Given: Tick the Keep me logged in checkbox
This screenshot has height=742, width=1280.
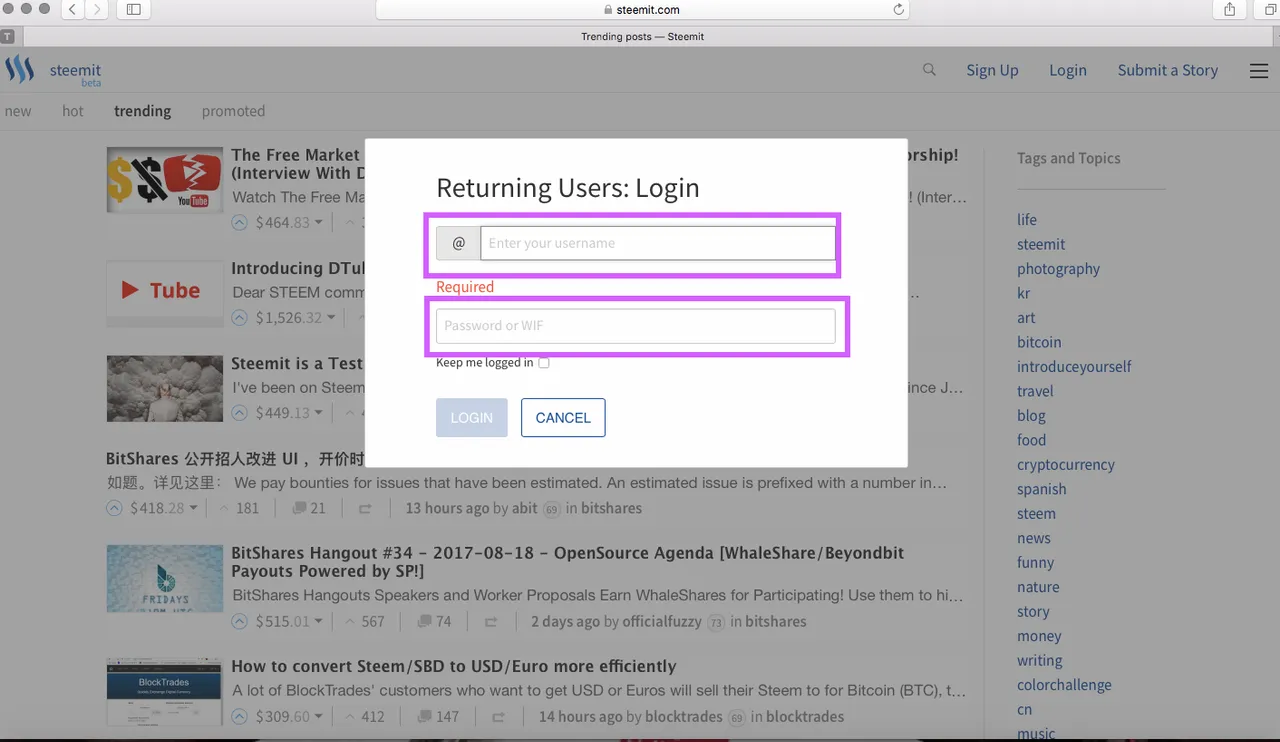Looking at the screenshot, I should tap(544, 363).
